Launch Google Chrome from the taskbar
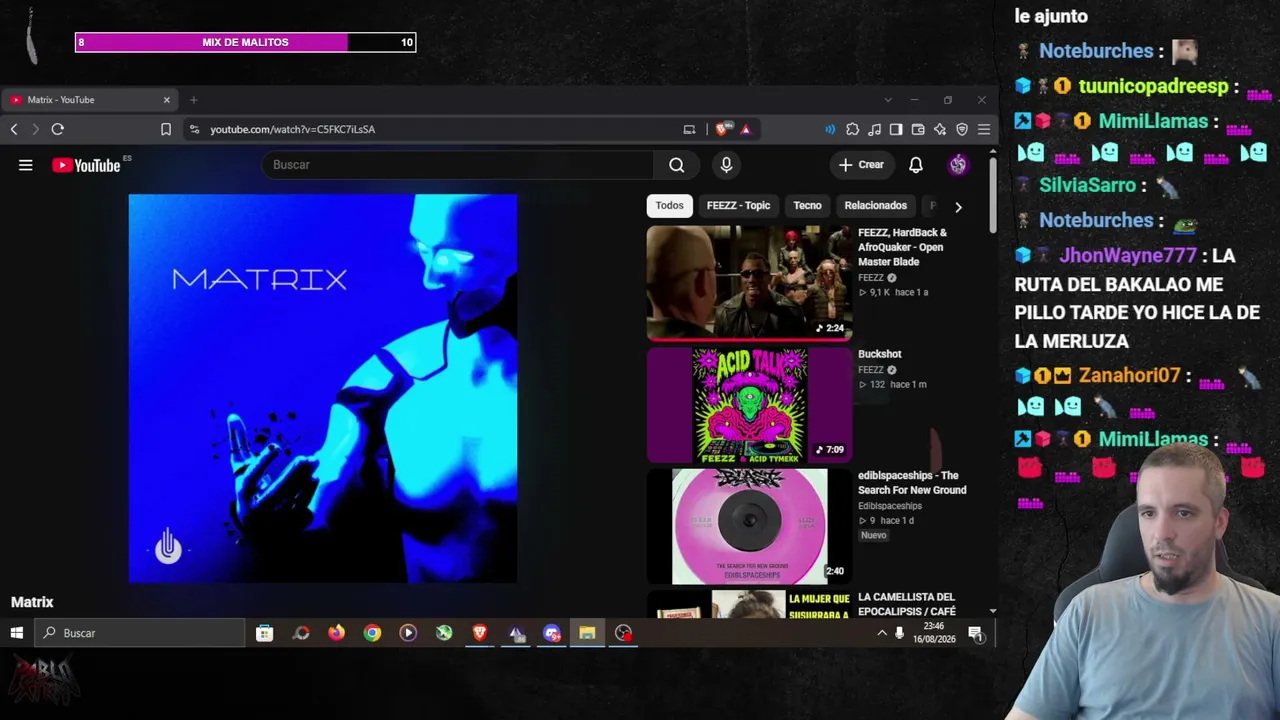1280x720 pixels. click(372, 633)
